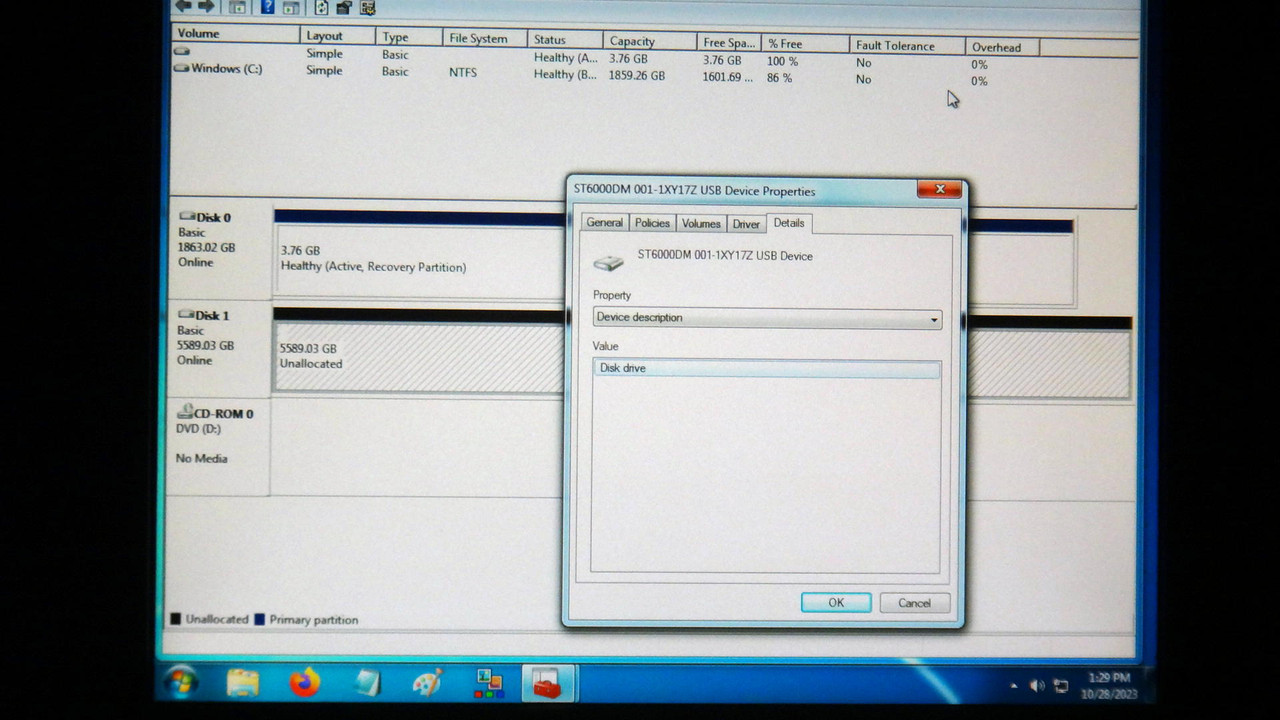Sort by the Volume column header
The width and height of the screenshot is (1280, 720).
[x=235, y=34]
